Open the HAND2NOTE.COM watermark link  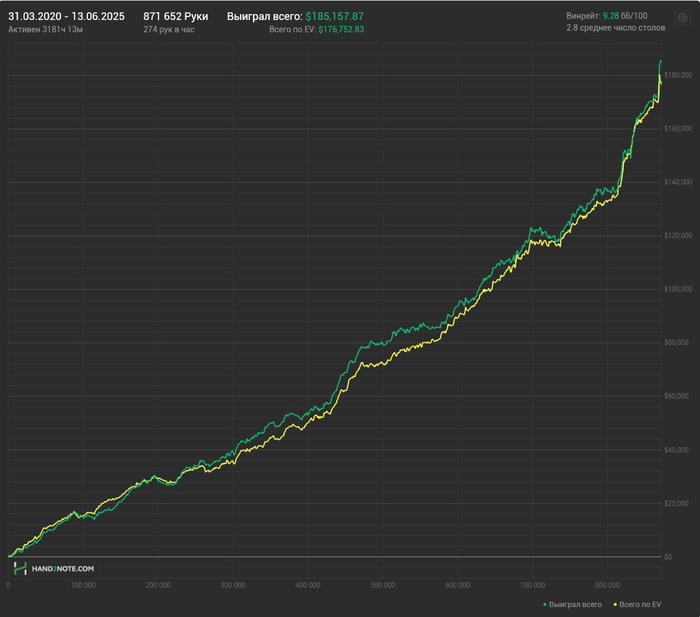(62, 569)
